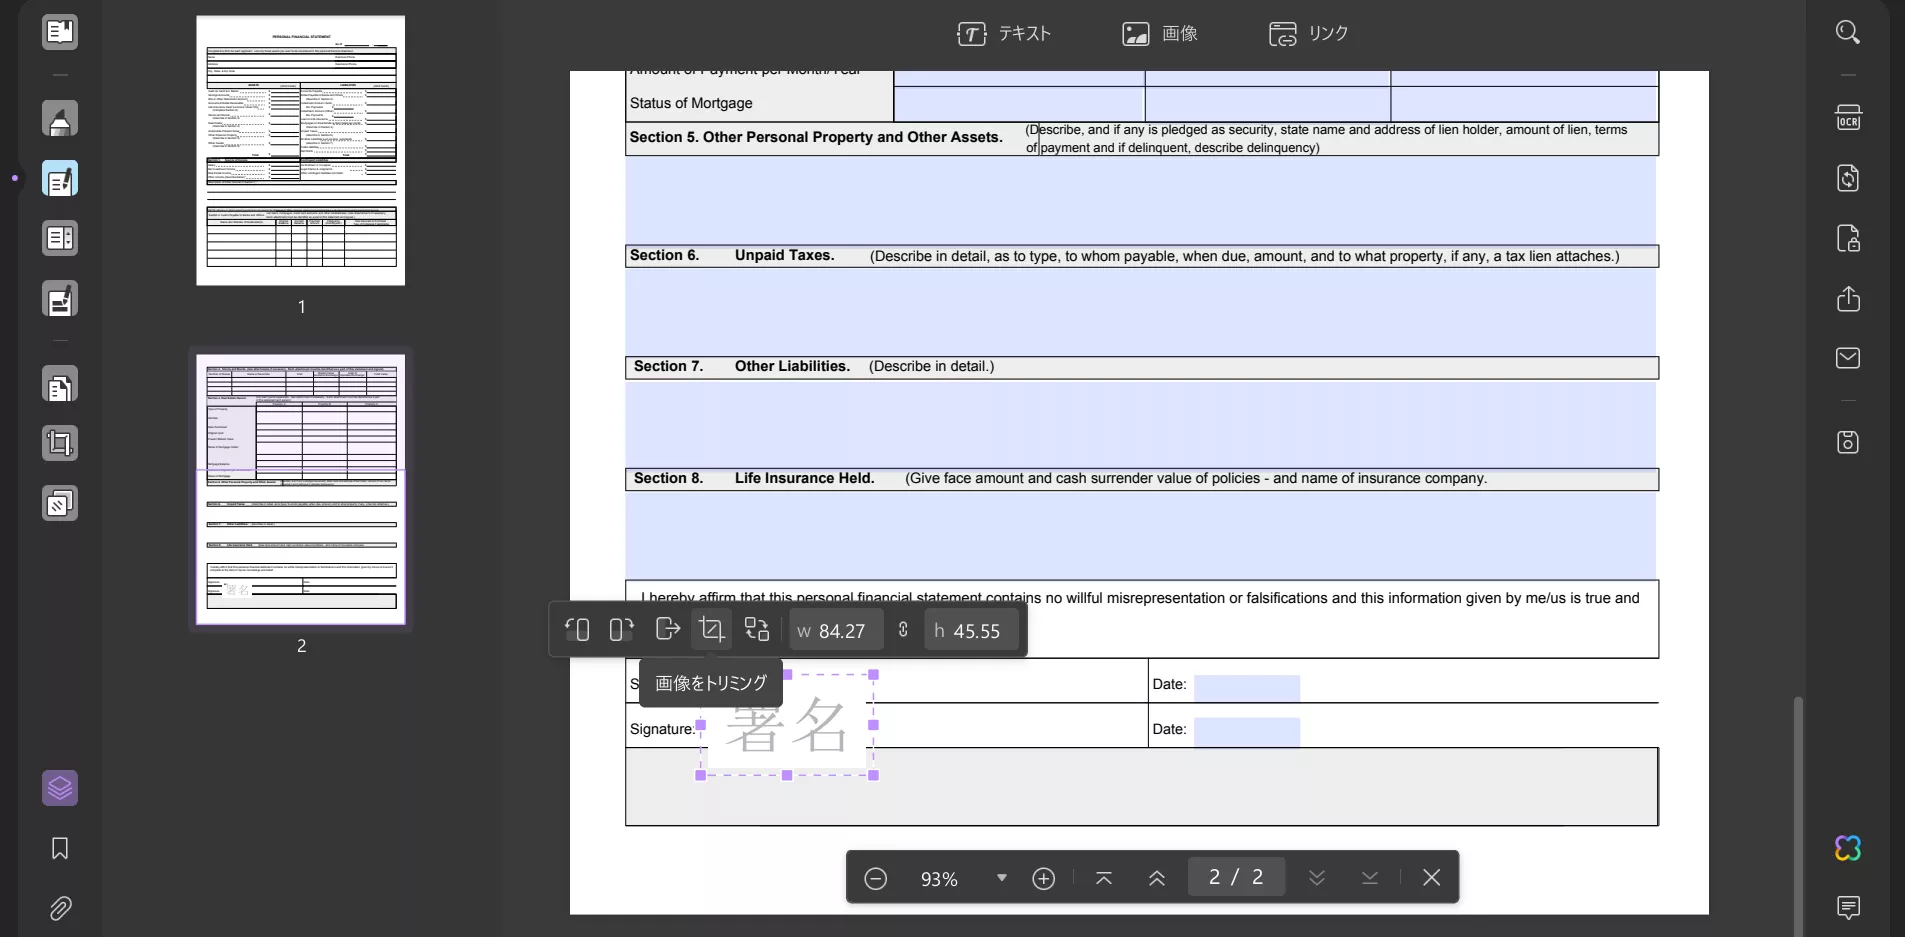
Task: Send the file by email
Action: 1848,358
